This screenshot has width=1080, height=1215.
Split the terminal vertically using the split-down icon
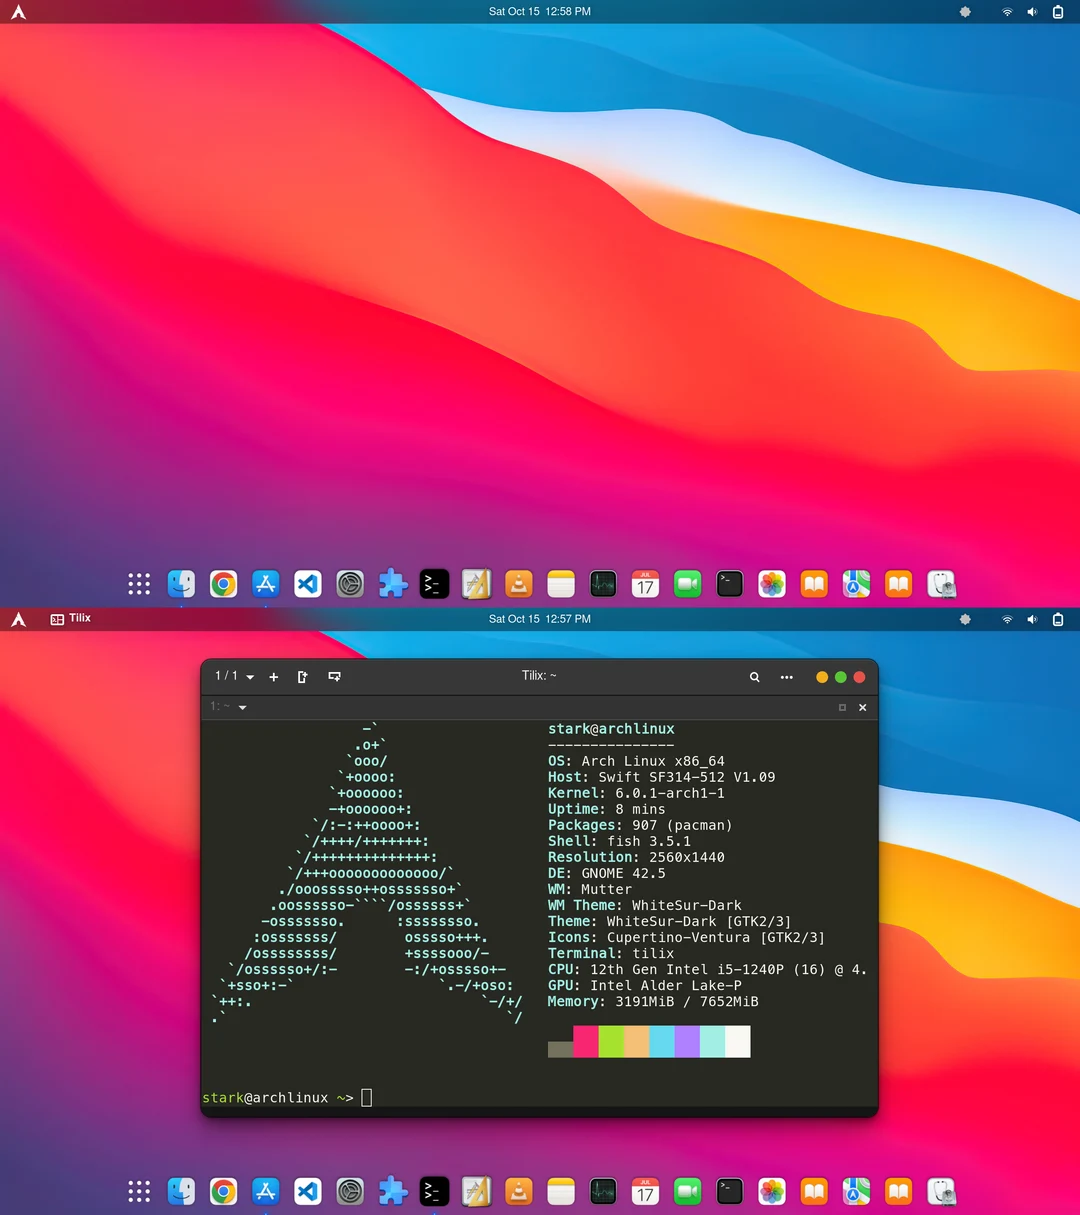click(334, 677)
